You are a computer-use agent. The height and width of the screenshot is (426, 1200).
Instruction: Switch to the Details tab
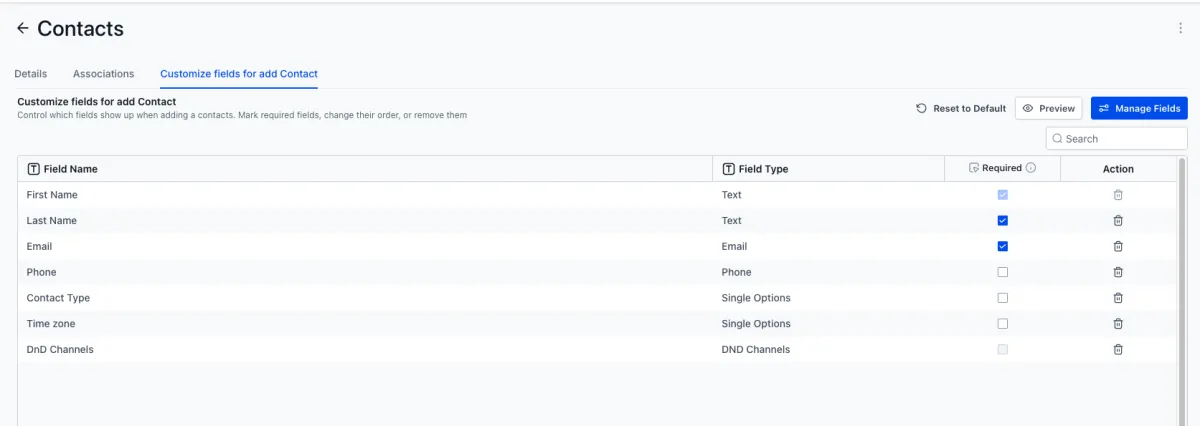pos(31,74)
